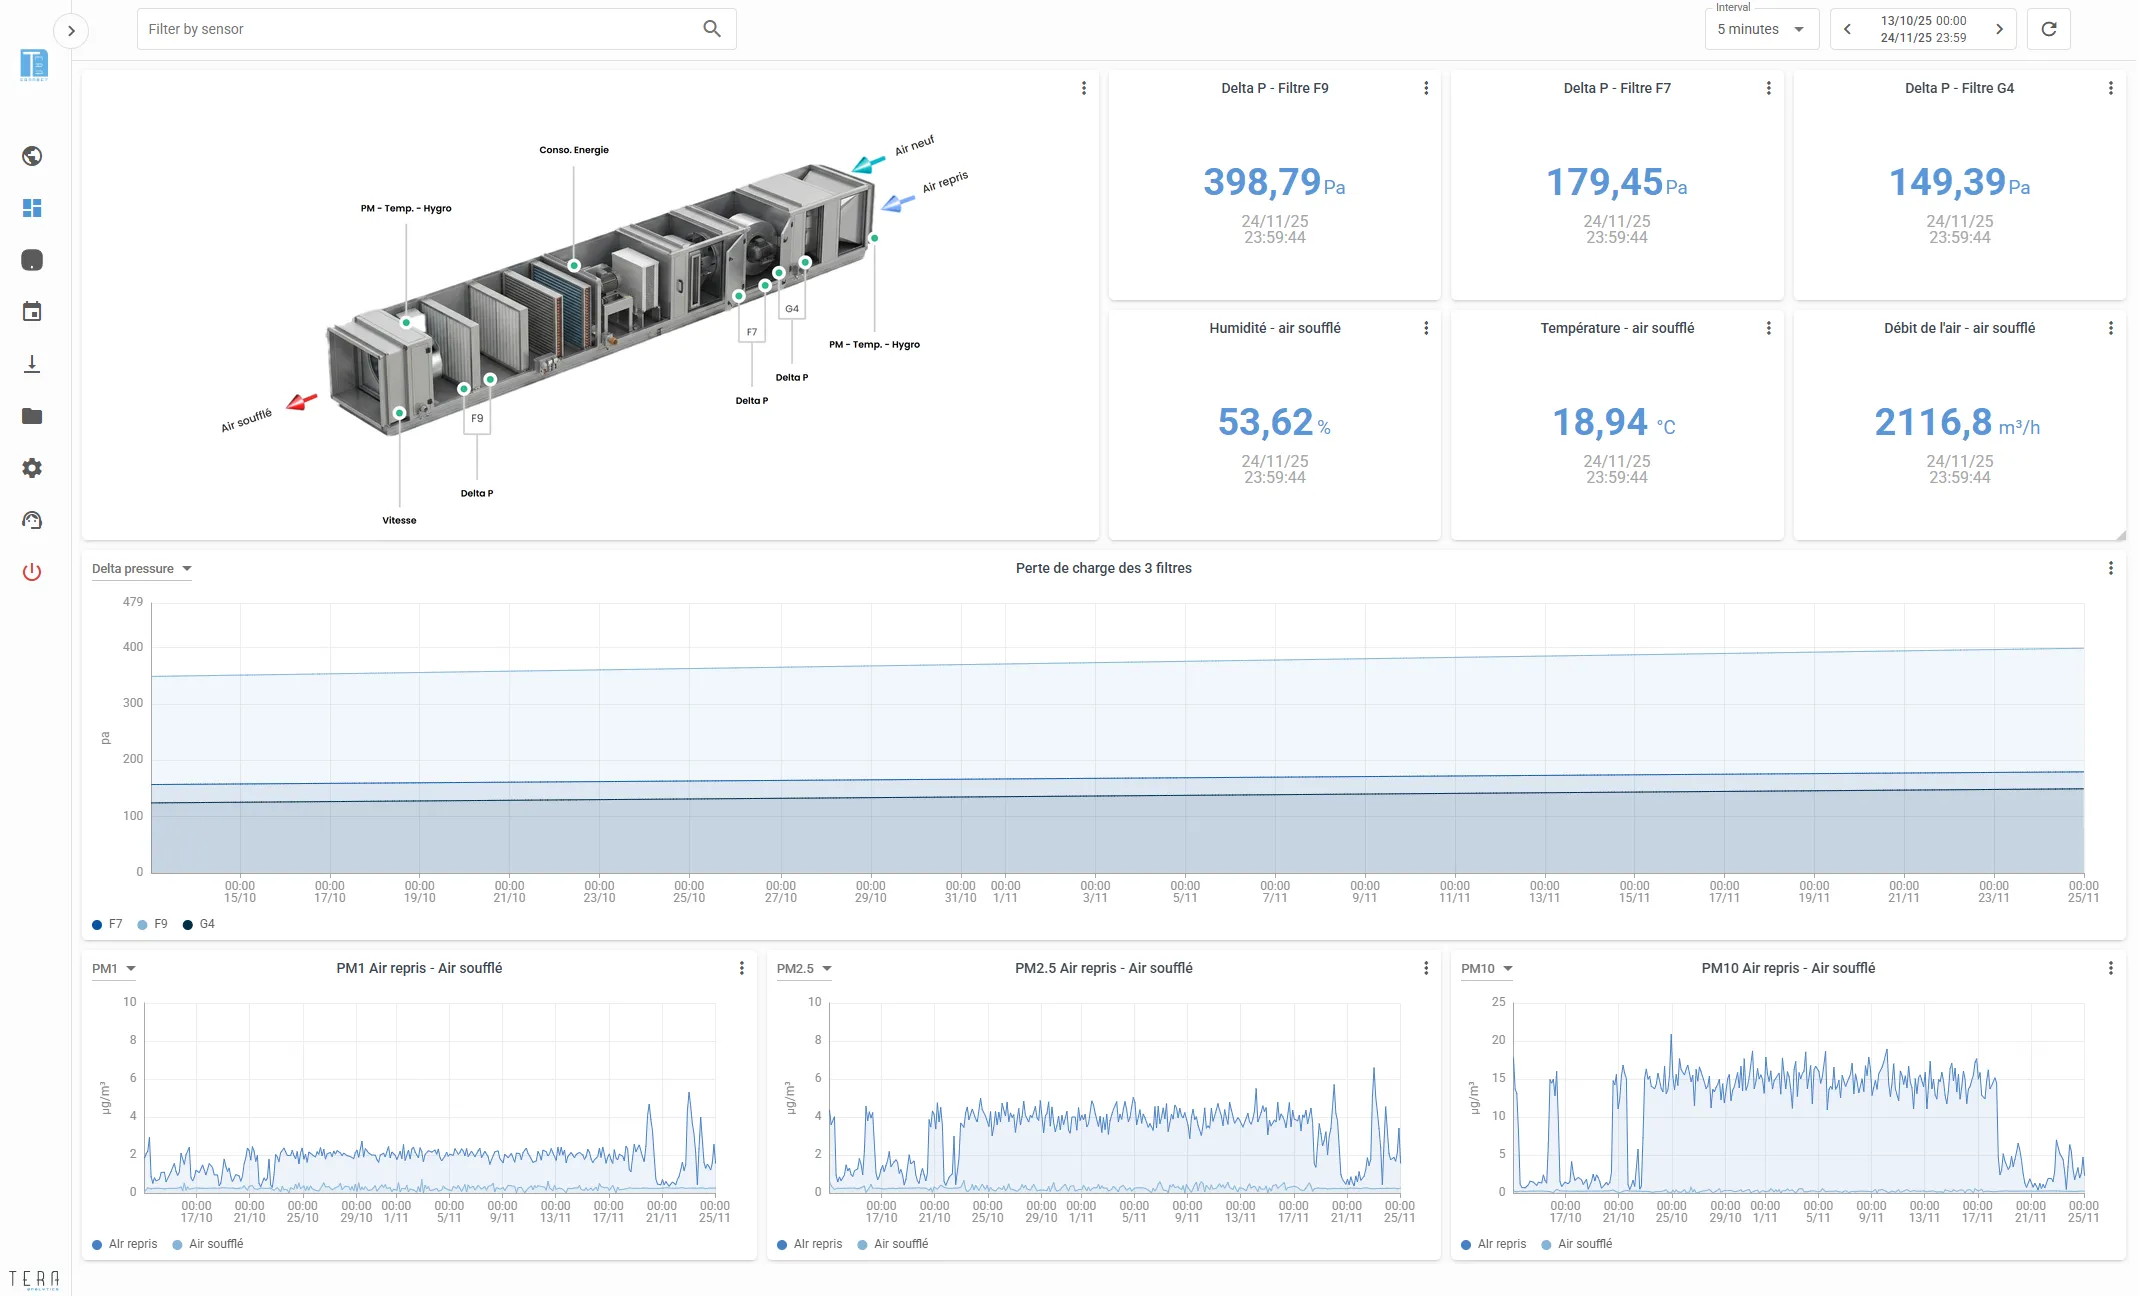Open options menu for Perte de charge chart

pyautogui.click(x=2111, y=568)
